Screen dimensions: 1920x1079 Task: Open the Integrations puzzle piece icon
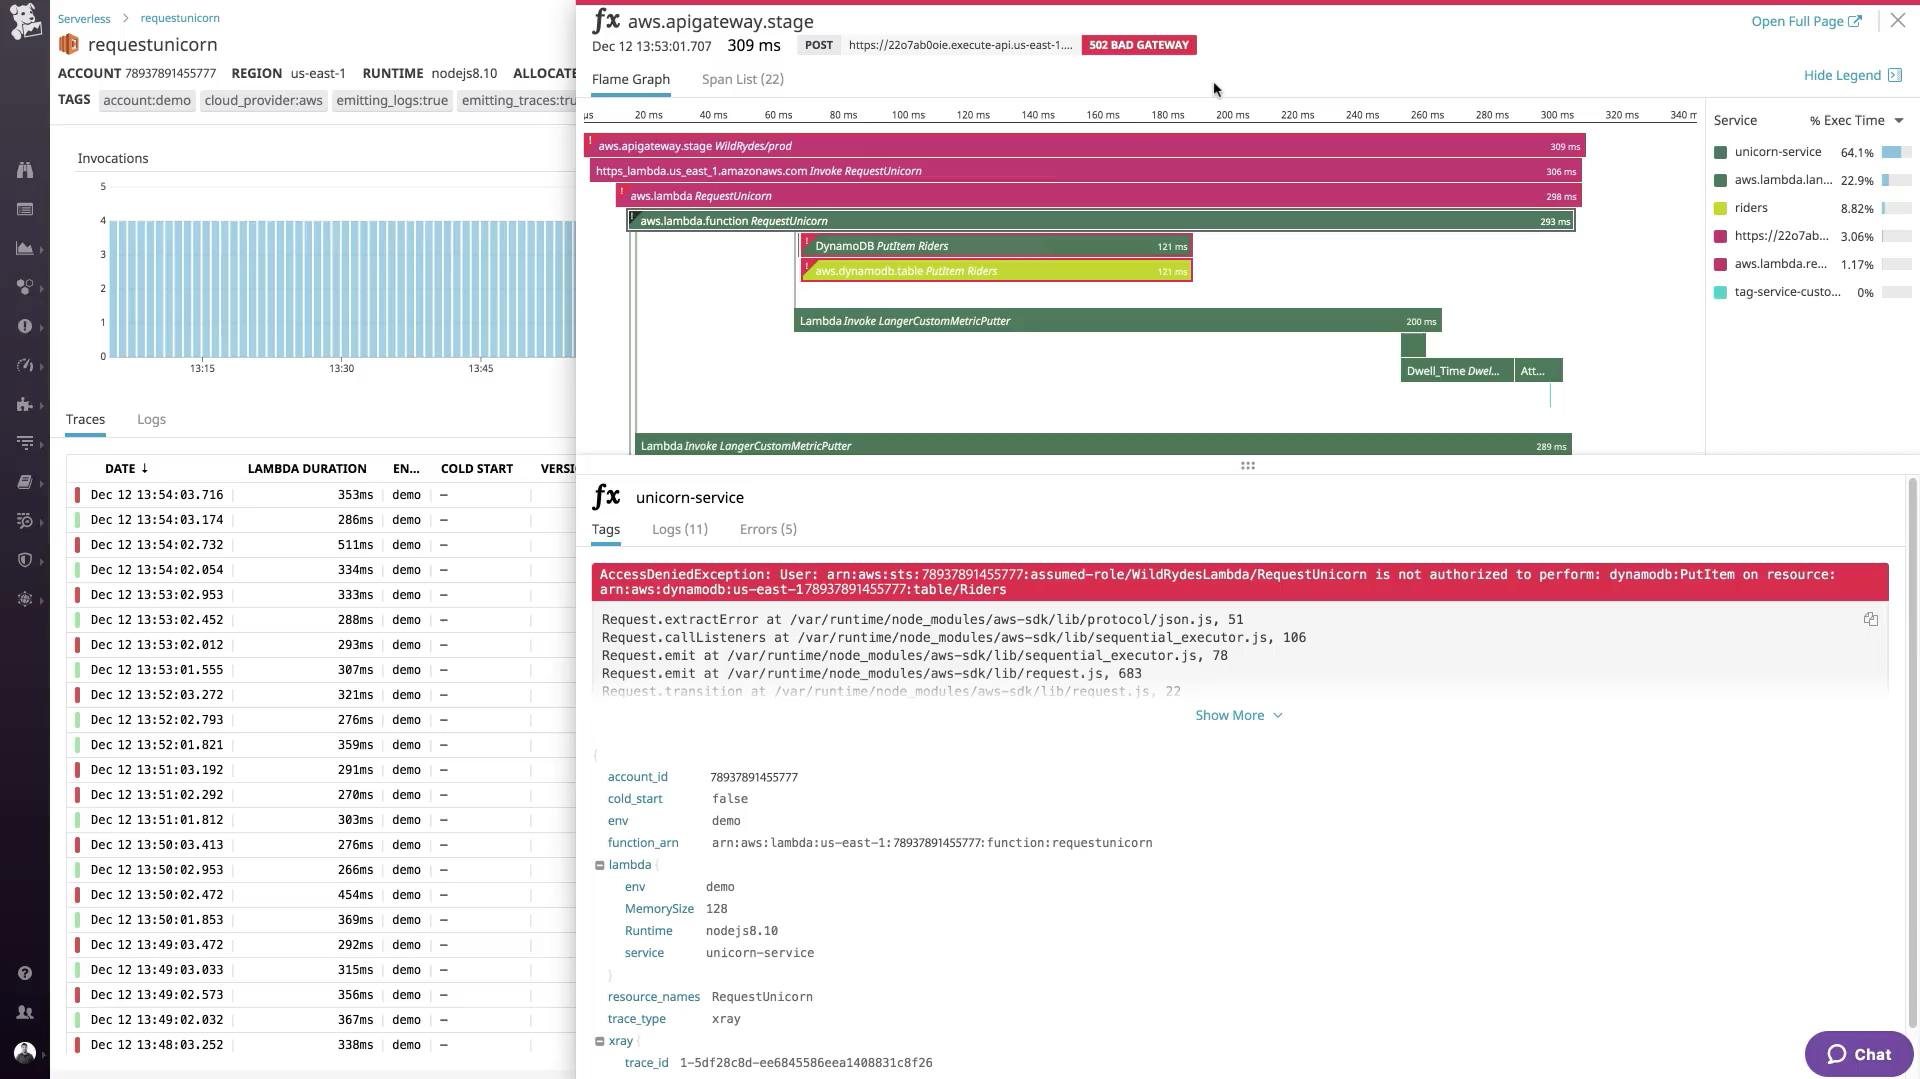(x=25, y=405)
